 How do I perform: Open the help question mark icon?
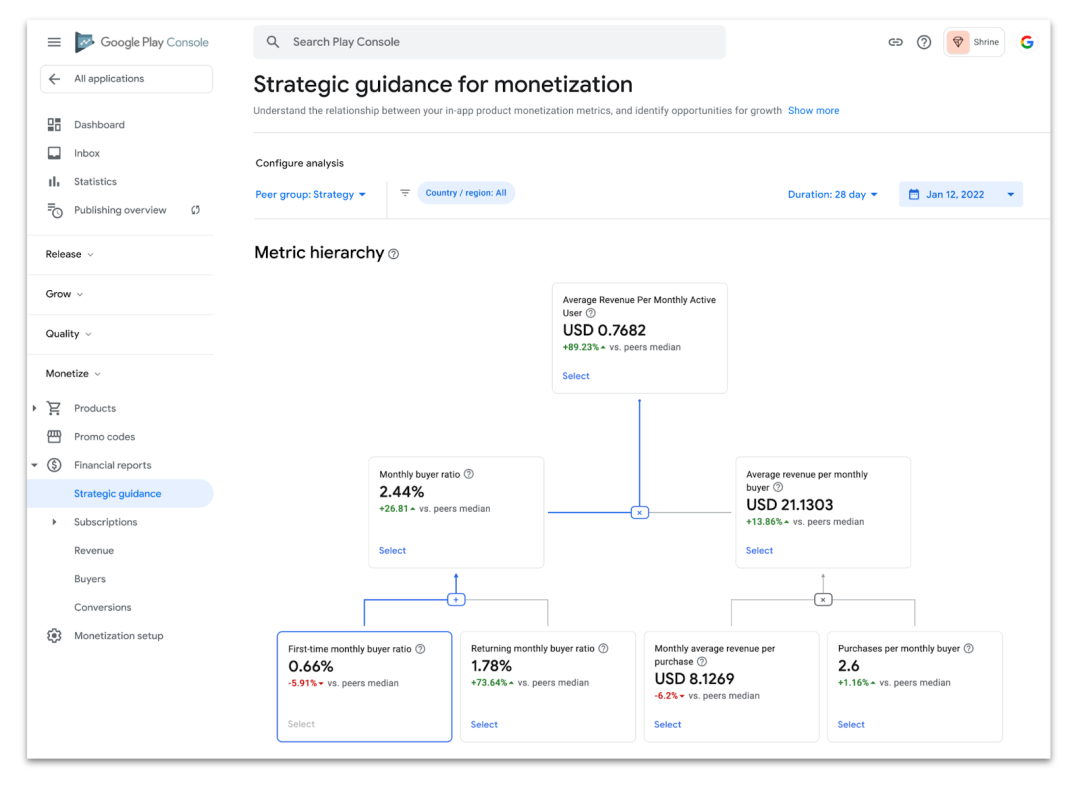[924, 42]
